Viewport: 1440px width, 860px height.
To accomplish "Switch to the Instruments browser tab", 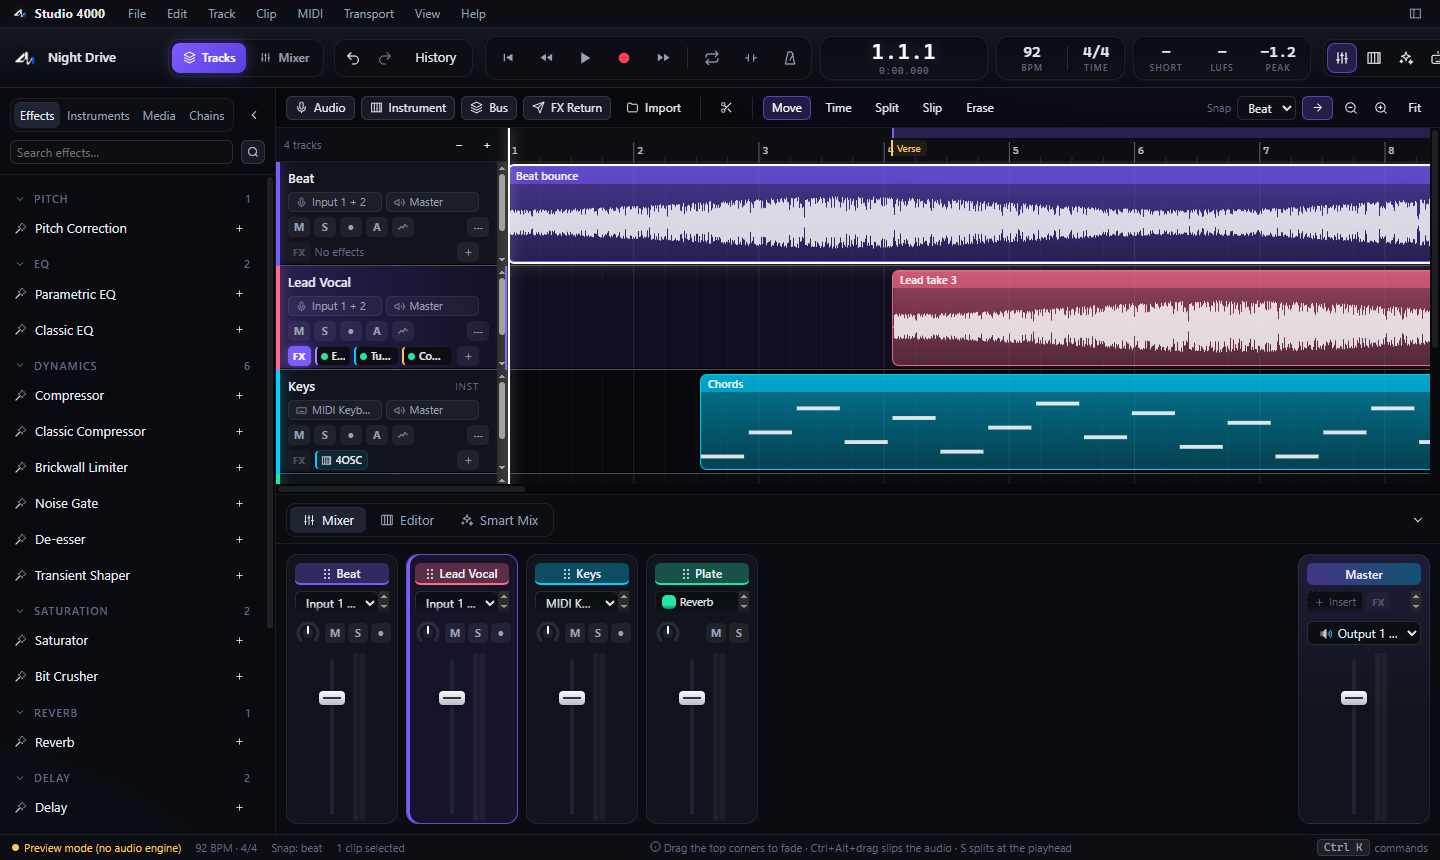I will (98, 116).
